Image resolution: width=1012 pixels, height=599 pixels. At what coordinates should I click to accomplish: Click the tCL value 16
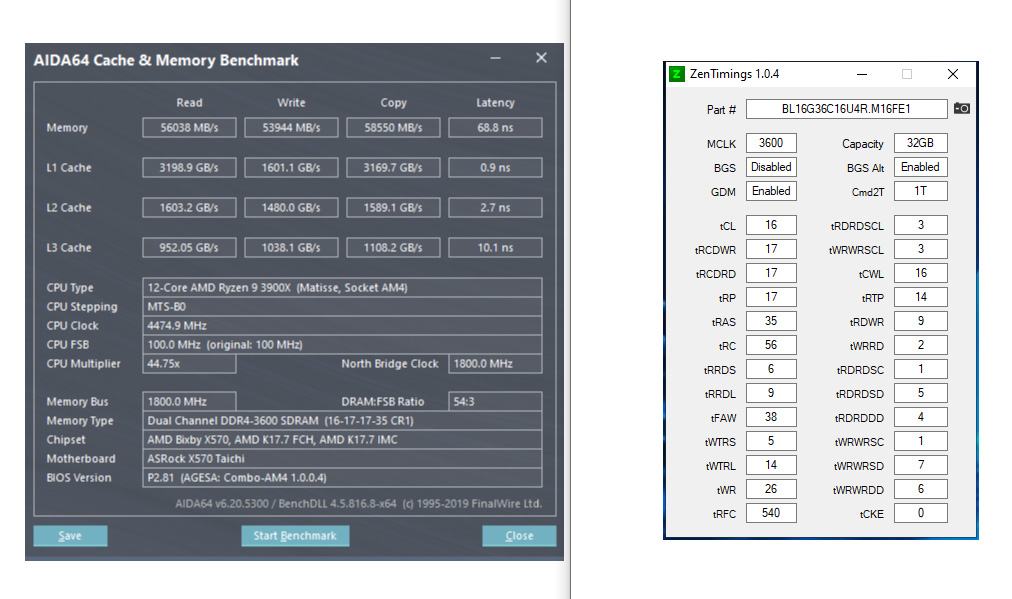click(771, 225)
